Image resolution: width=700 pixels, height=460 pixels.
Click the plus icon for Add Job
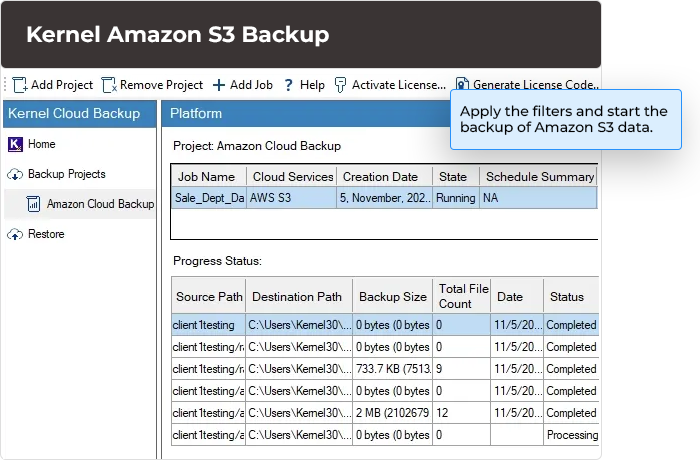(219, 85)
